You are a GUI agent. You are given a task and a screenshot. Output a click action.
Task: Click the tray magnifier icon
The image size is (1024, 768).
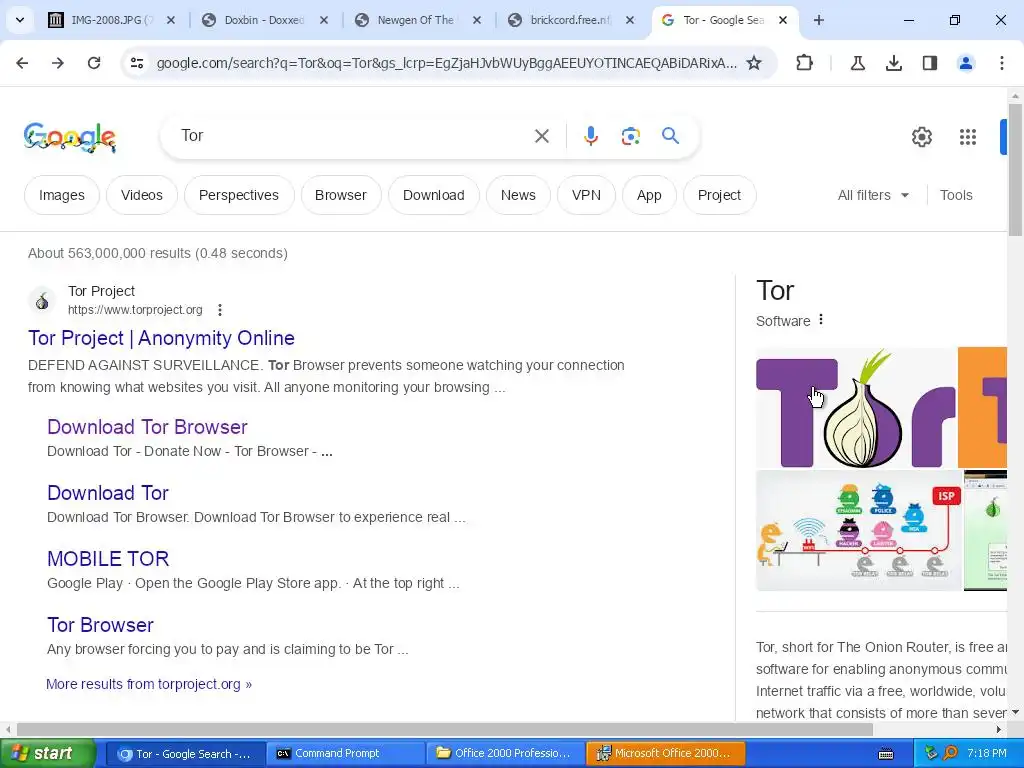pyautogui.click(x=950, y=753)
